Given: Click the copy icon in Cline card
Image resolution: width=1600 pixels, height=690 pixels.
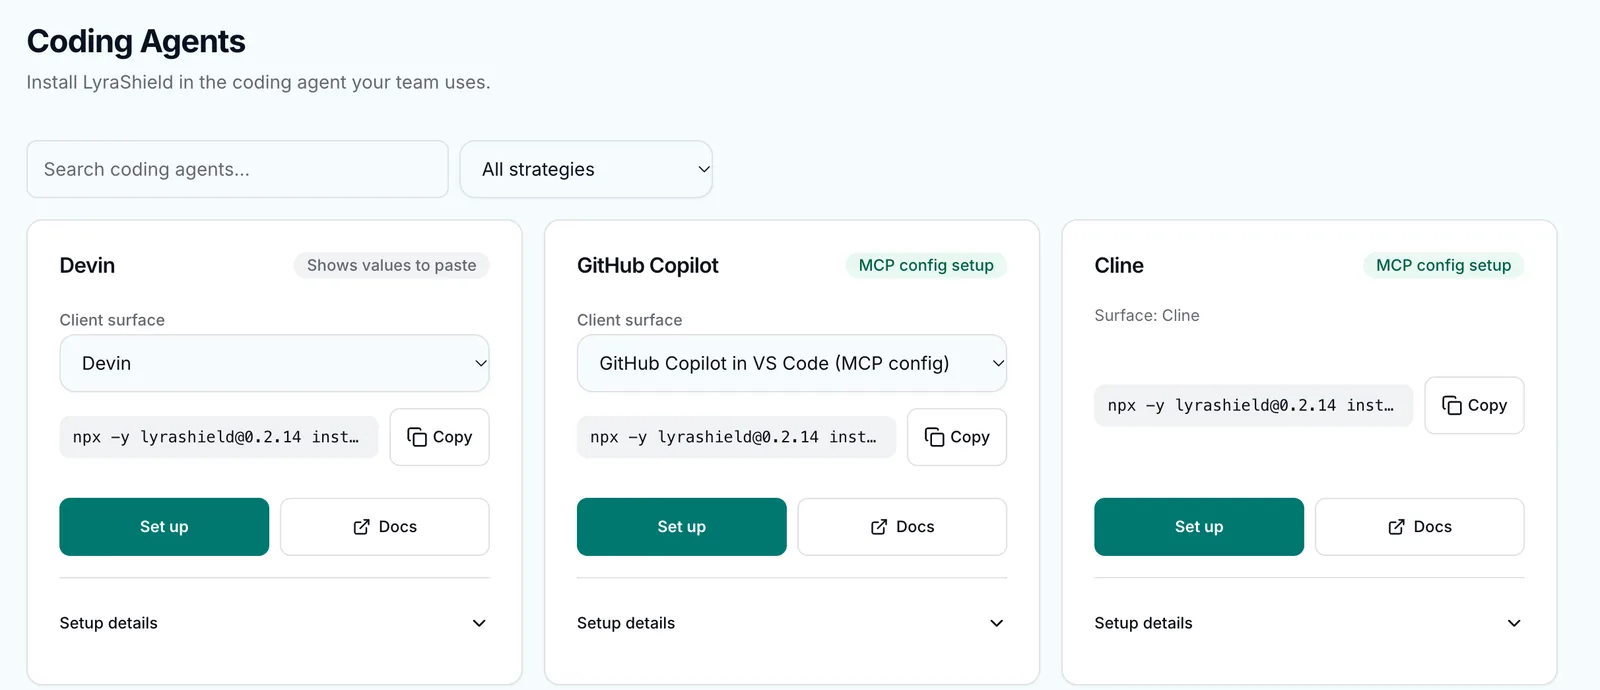Looking at the screenshot, I should (x=1452, y=405).
